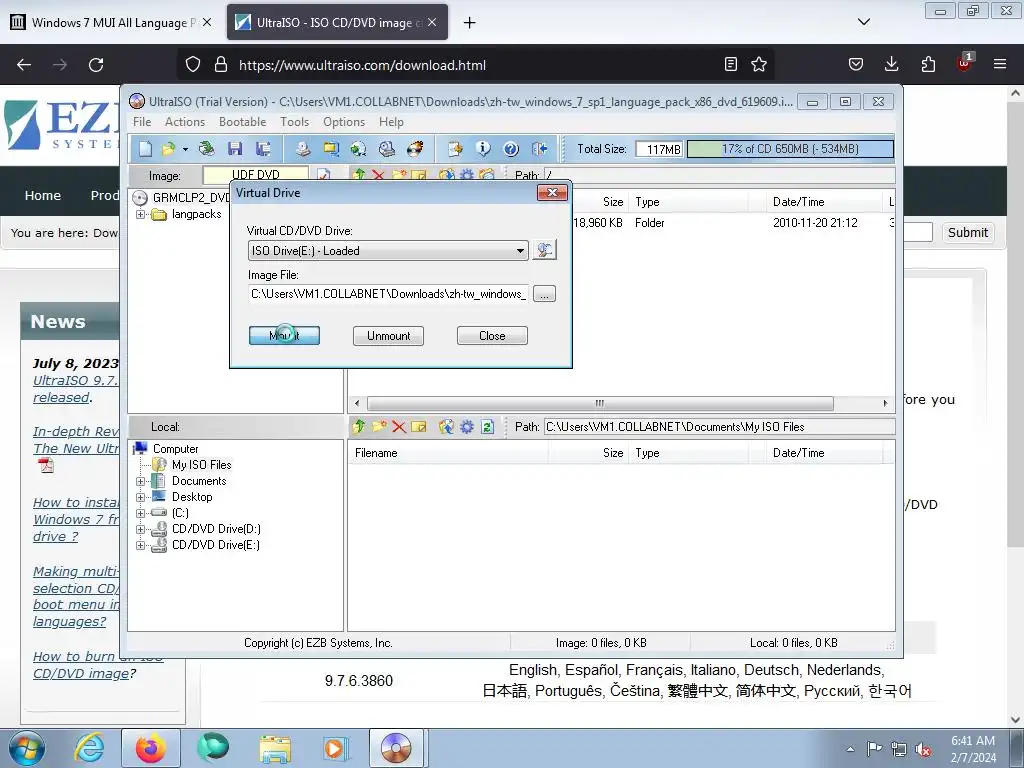Click the muted volume tray icon

coord(923,749)
